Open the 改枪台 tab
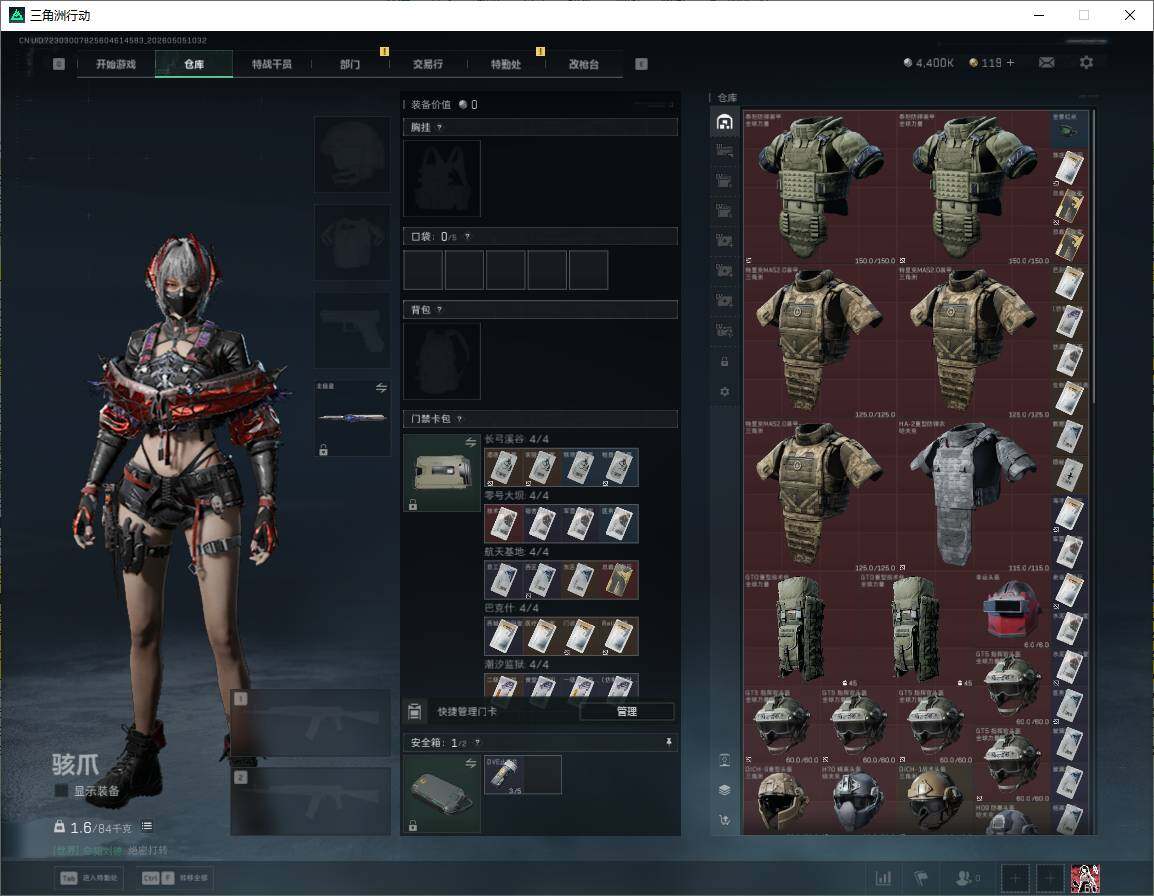The height and width of the screenshot is (896, 1154). tap(584, 64)
